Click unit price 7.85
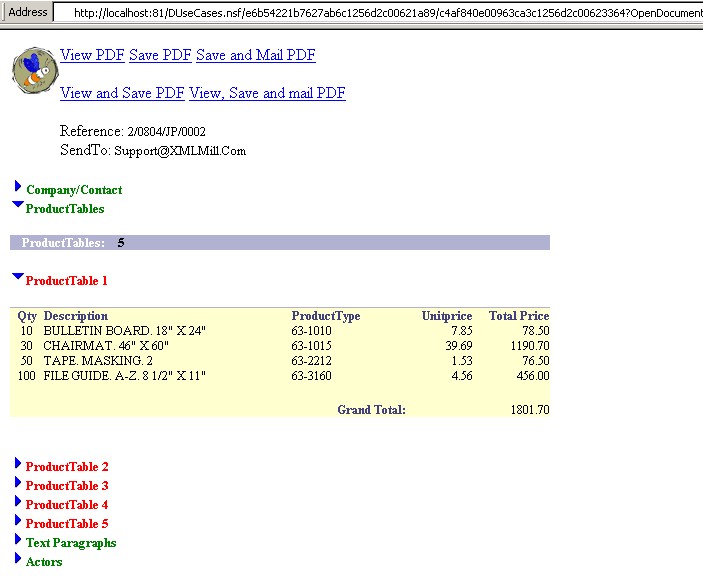Viewport: 703px width, 585px height. tap(462, 331)
